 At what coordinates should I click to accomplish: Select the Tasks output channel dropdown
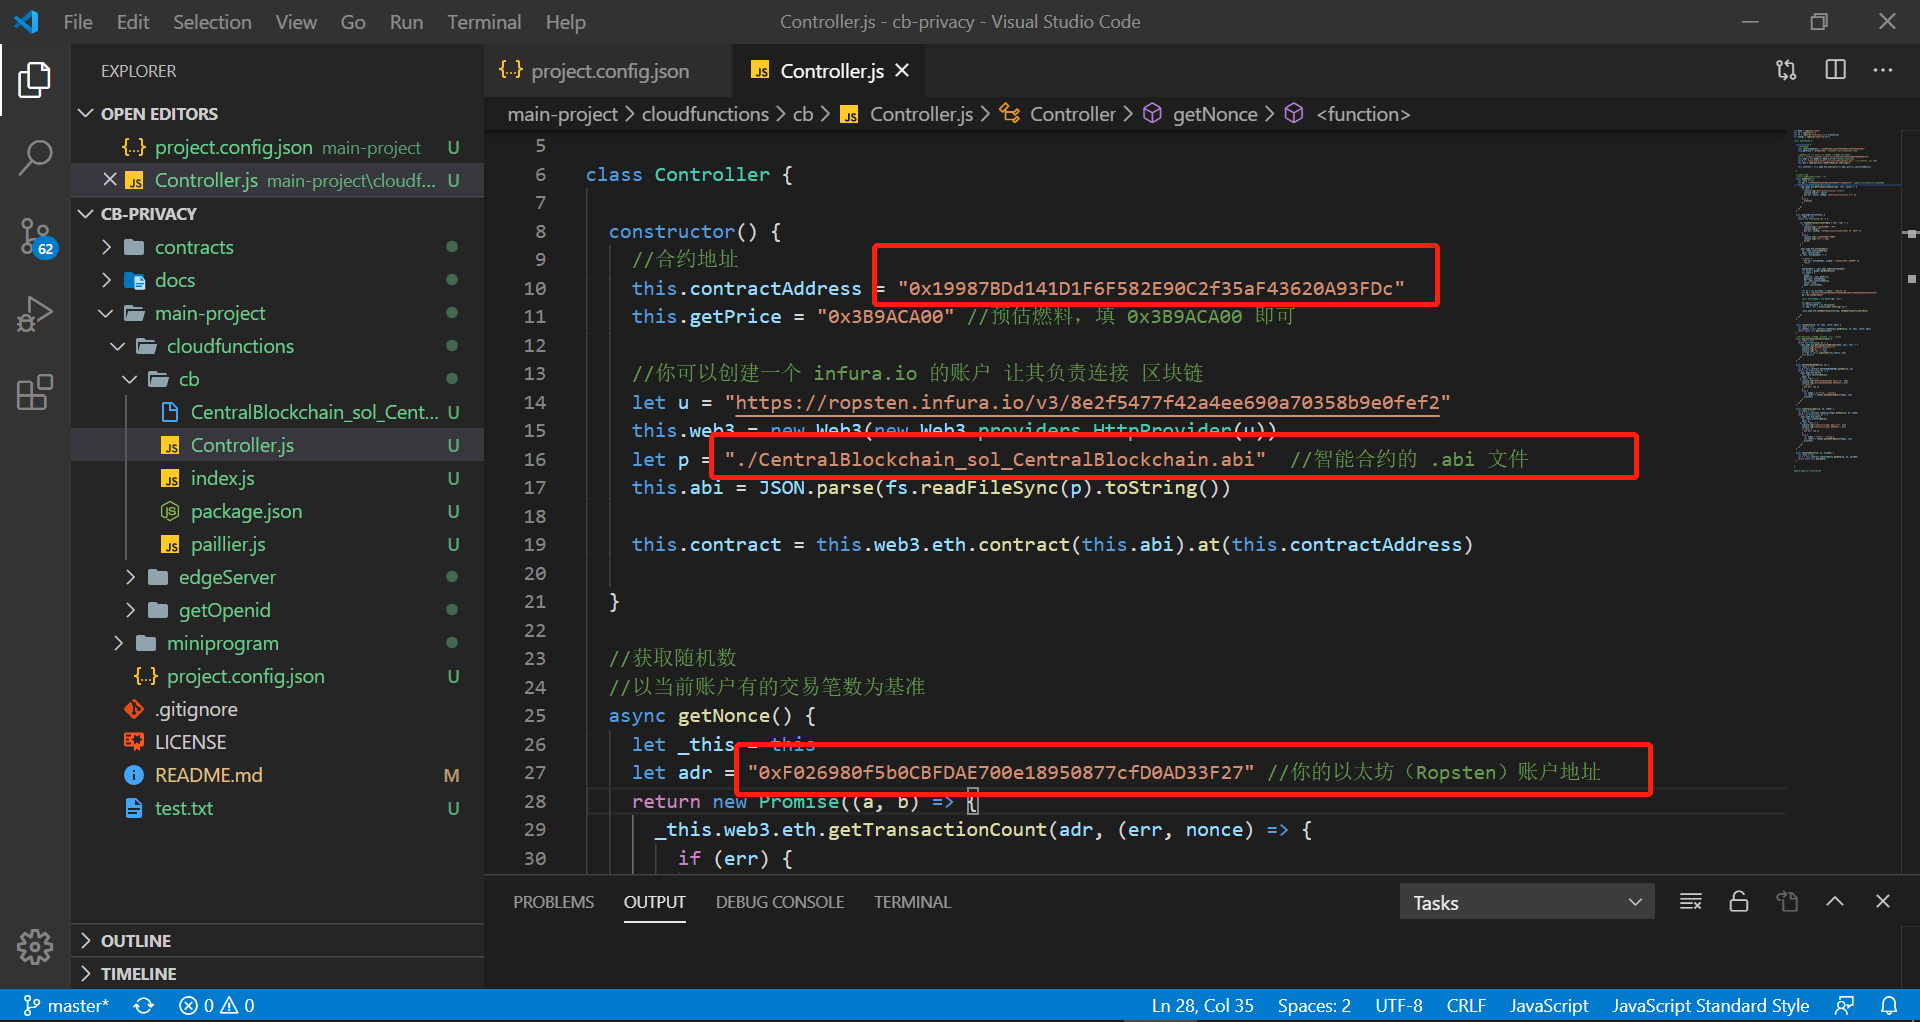coord(1527,902)
